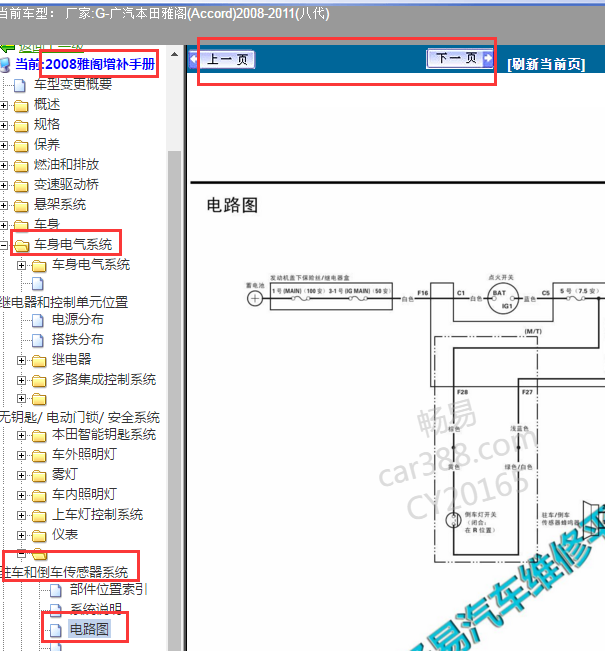Open current manual 2008雅阁增补手册 heading
The image size is (605, 651).
100,64
